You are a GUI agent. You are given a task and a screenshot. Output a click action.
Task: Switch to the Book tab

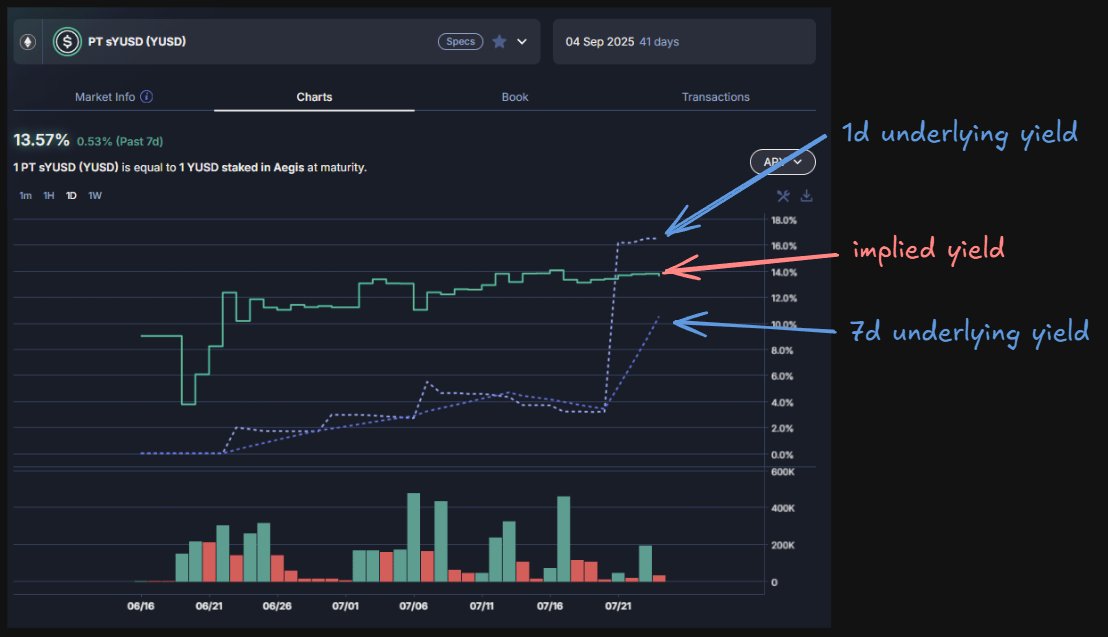pyautogui.click(x=514, y=97)
